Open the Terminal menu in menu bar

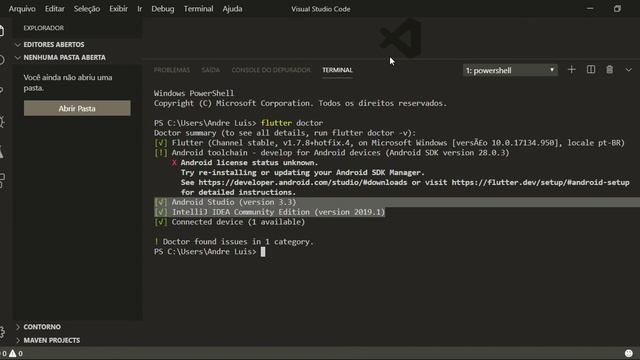point(198,9)
